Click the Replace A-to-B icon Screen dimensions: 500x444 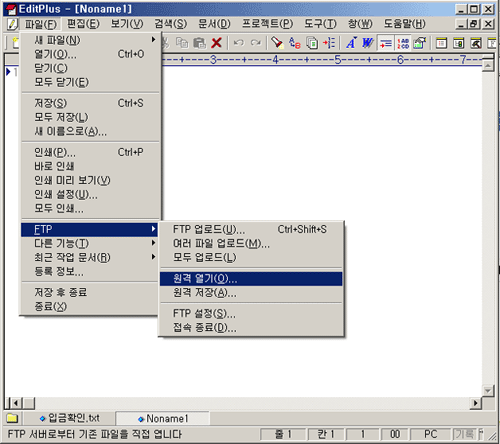pos(295,43)
